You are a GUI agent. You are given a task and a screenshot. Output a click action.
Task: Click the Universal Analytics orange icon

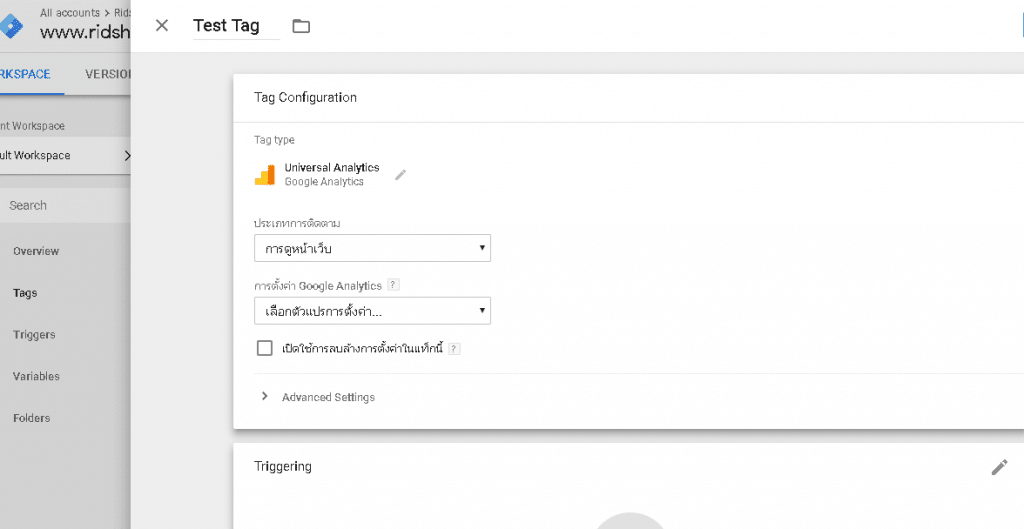[x=264, y=175]
